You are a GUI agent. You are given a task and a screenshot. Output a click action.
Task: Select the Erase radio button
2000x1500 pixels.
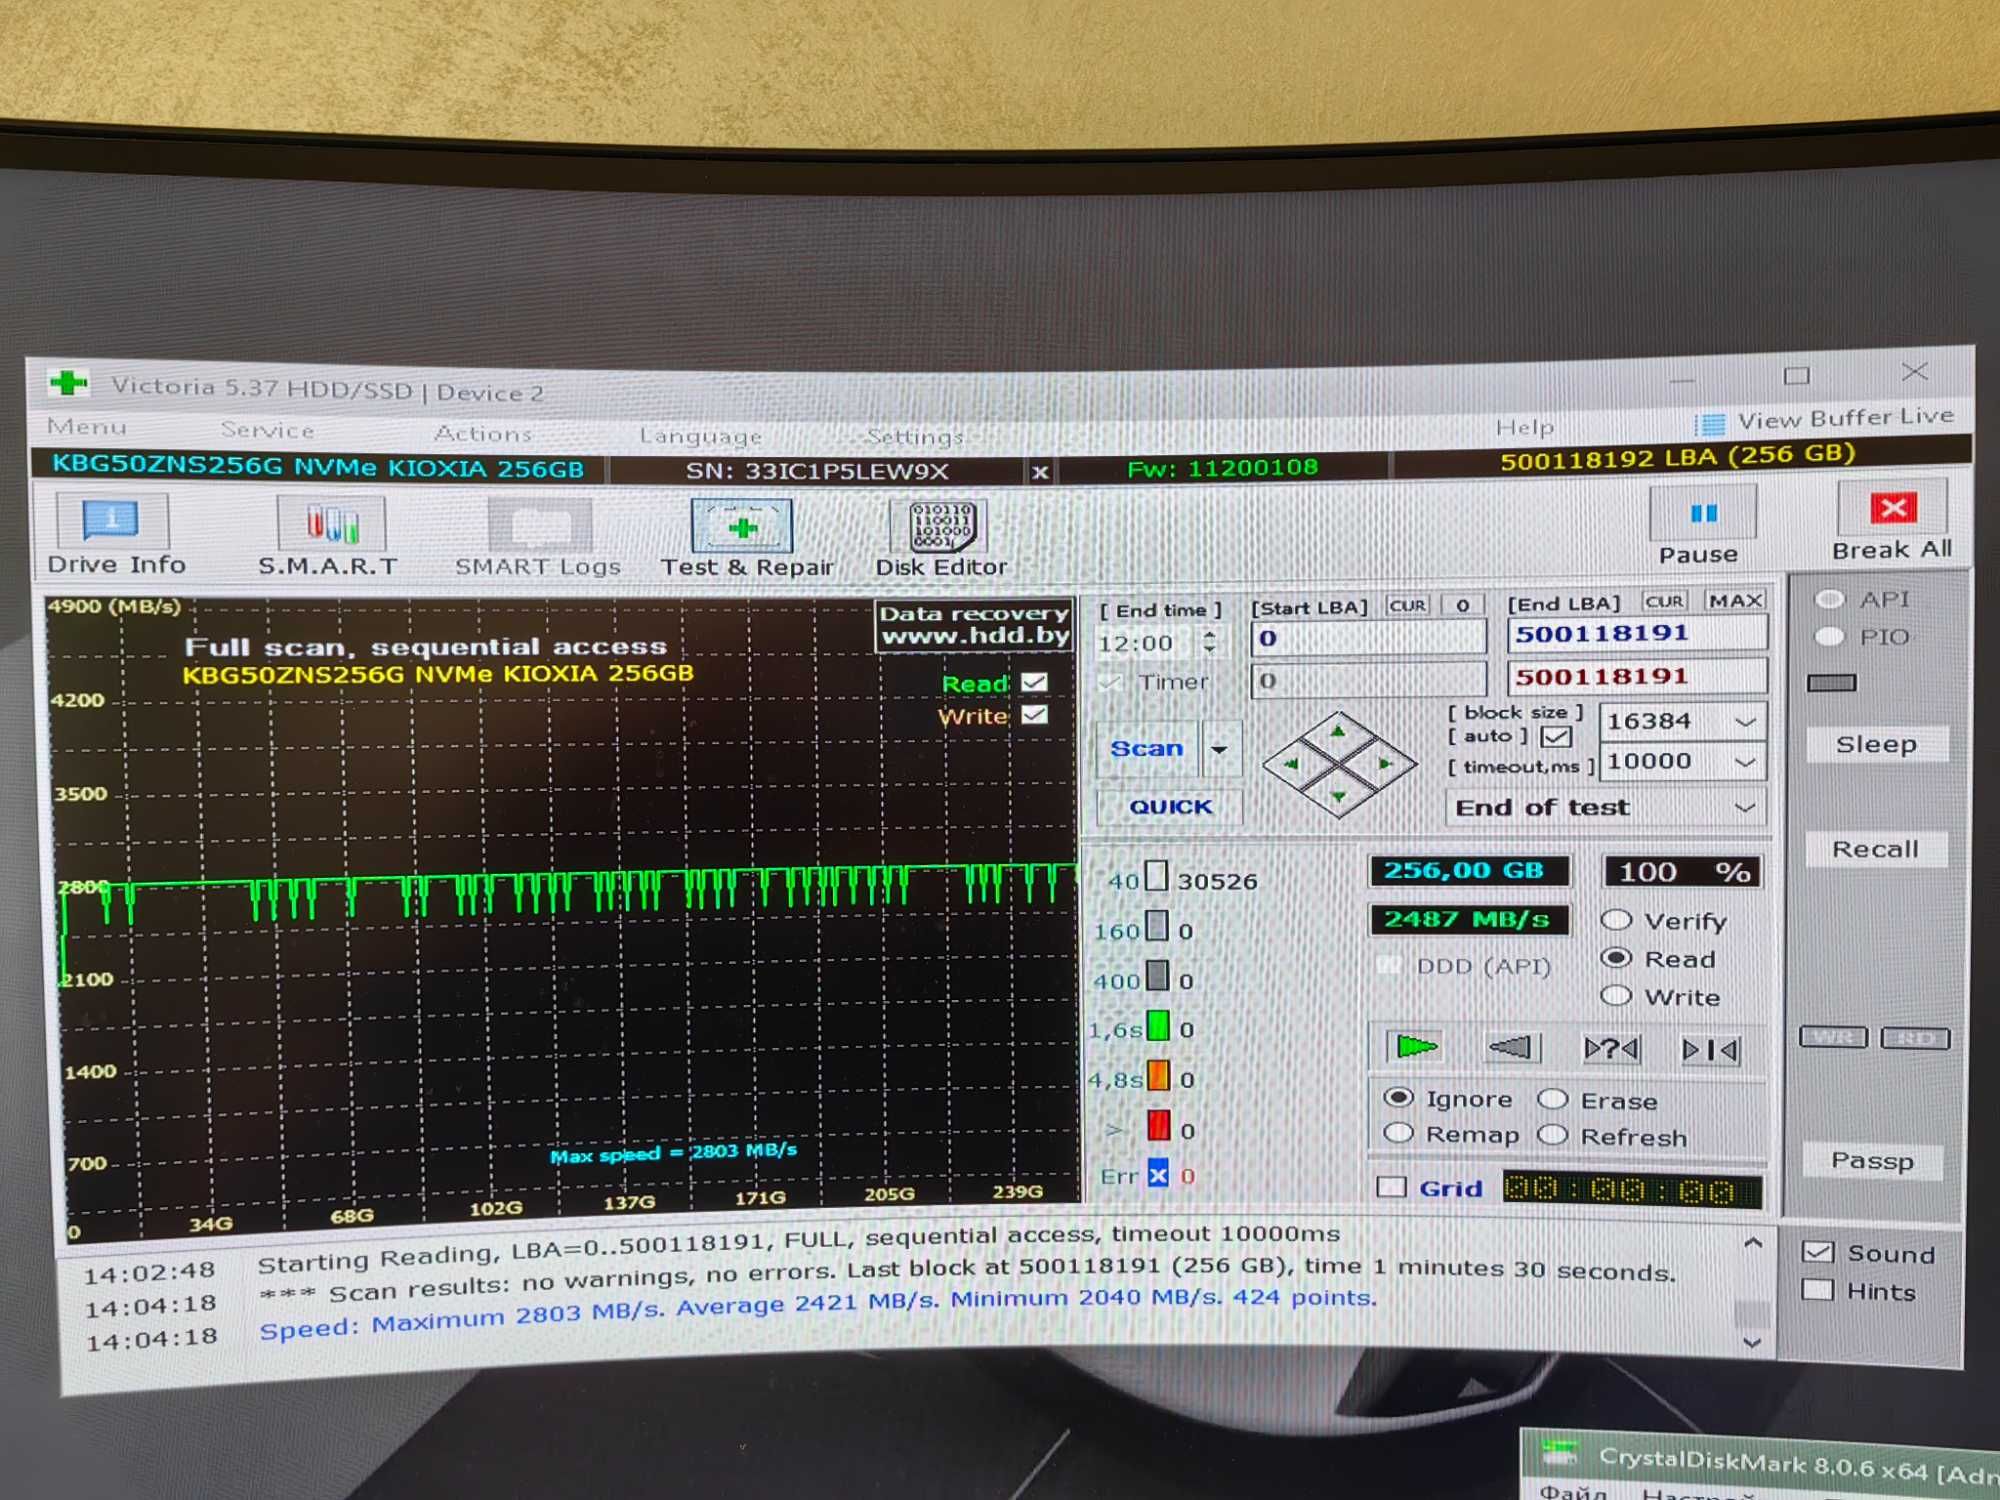pyautogui.click(x=1552, y=1099)
